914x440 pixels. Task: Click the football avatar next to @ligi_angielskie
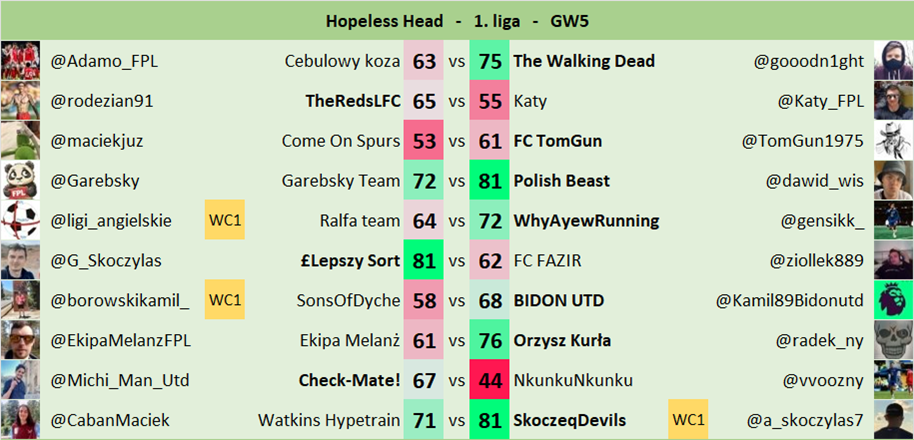(20, 221)
